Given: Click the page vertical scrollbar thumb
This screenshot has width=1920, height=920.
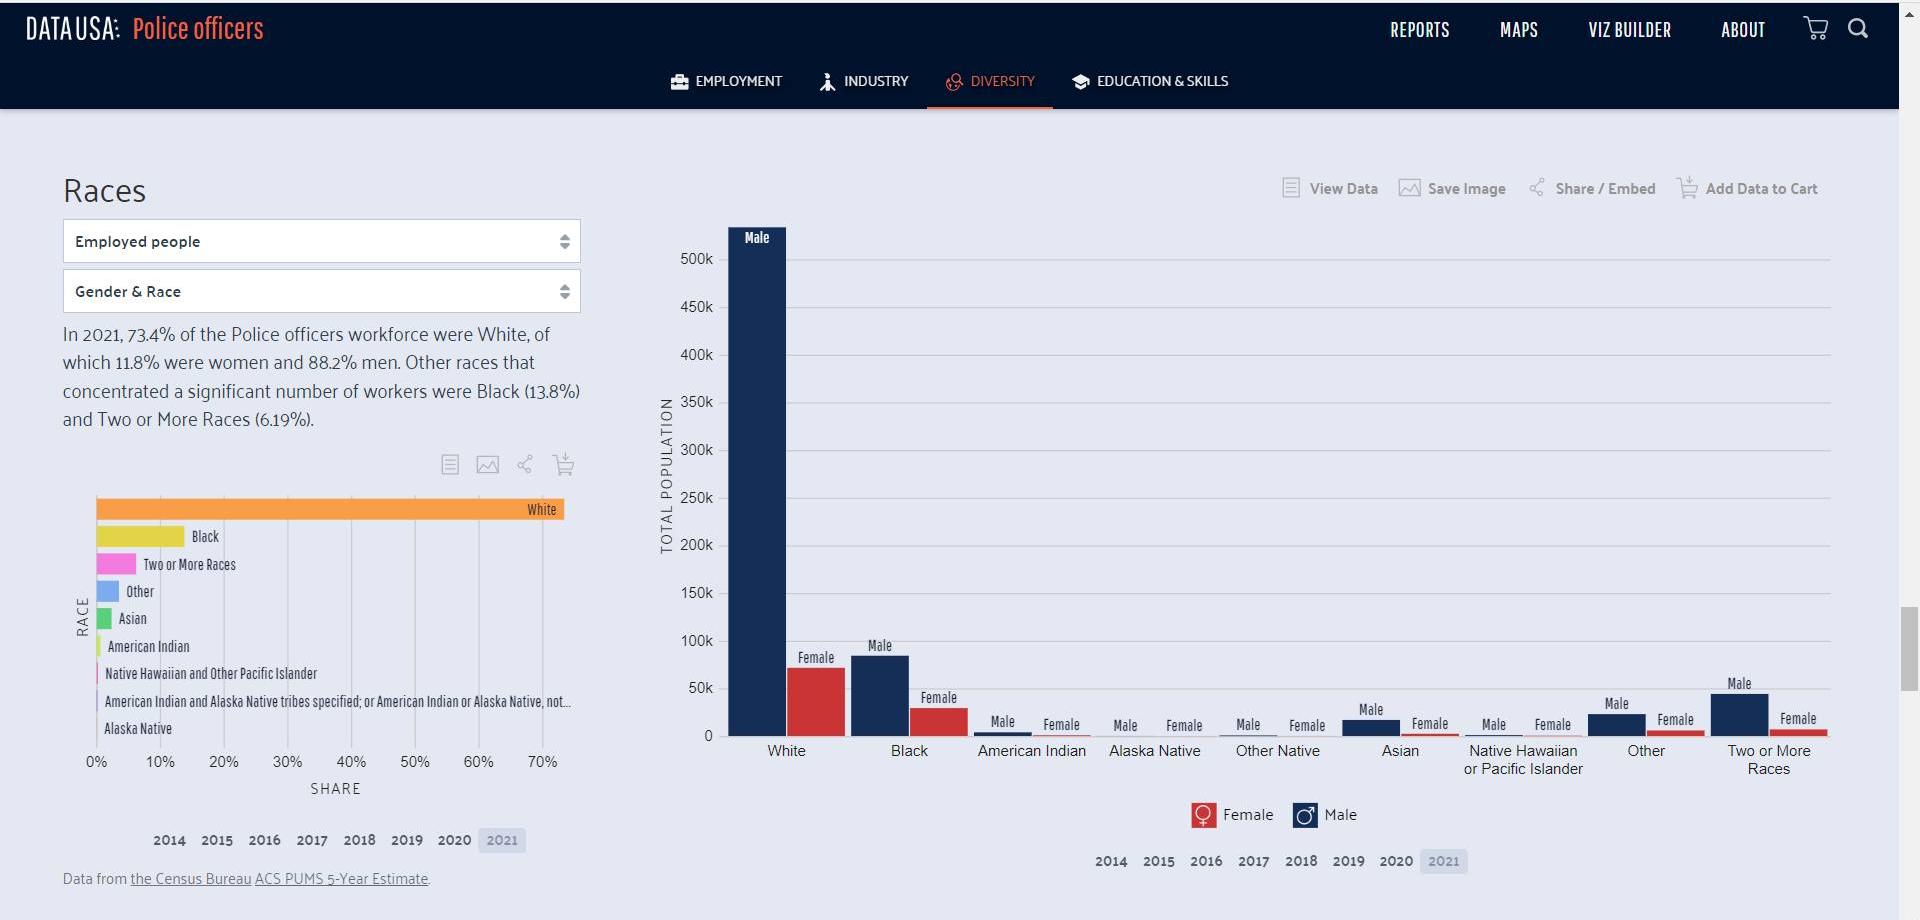Looking at the screenshot, I should 1909,648.
